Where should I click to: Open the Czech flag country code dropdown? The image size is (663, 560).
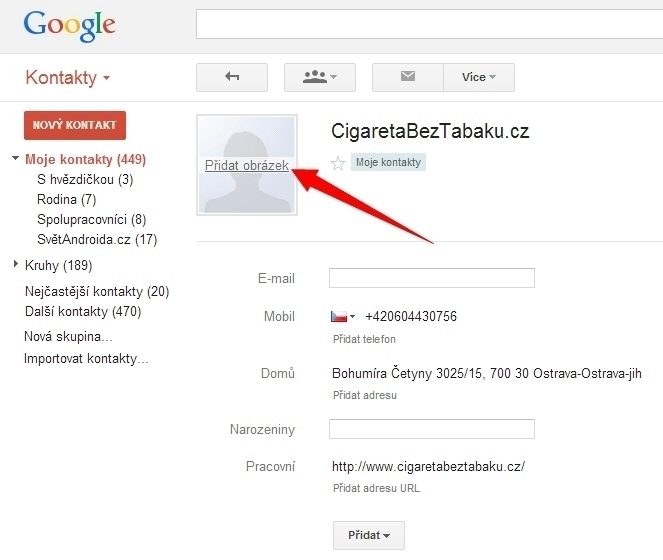click(343, 317)
